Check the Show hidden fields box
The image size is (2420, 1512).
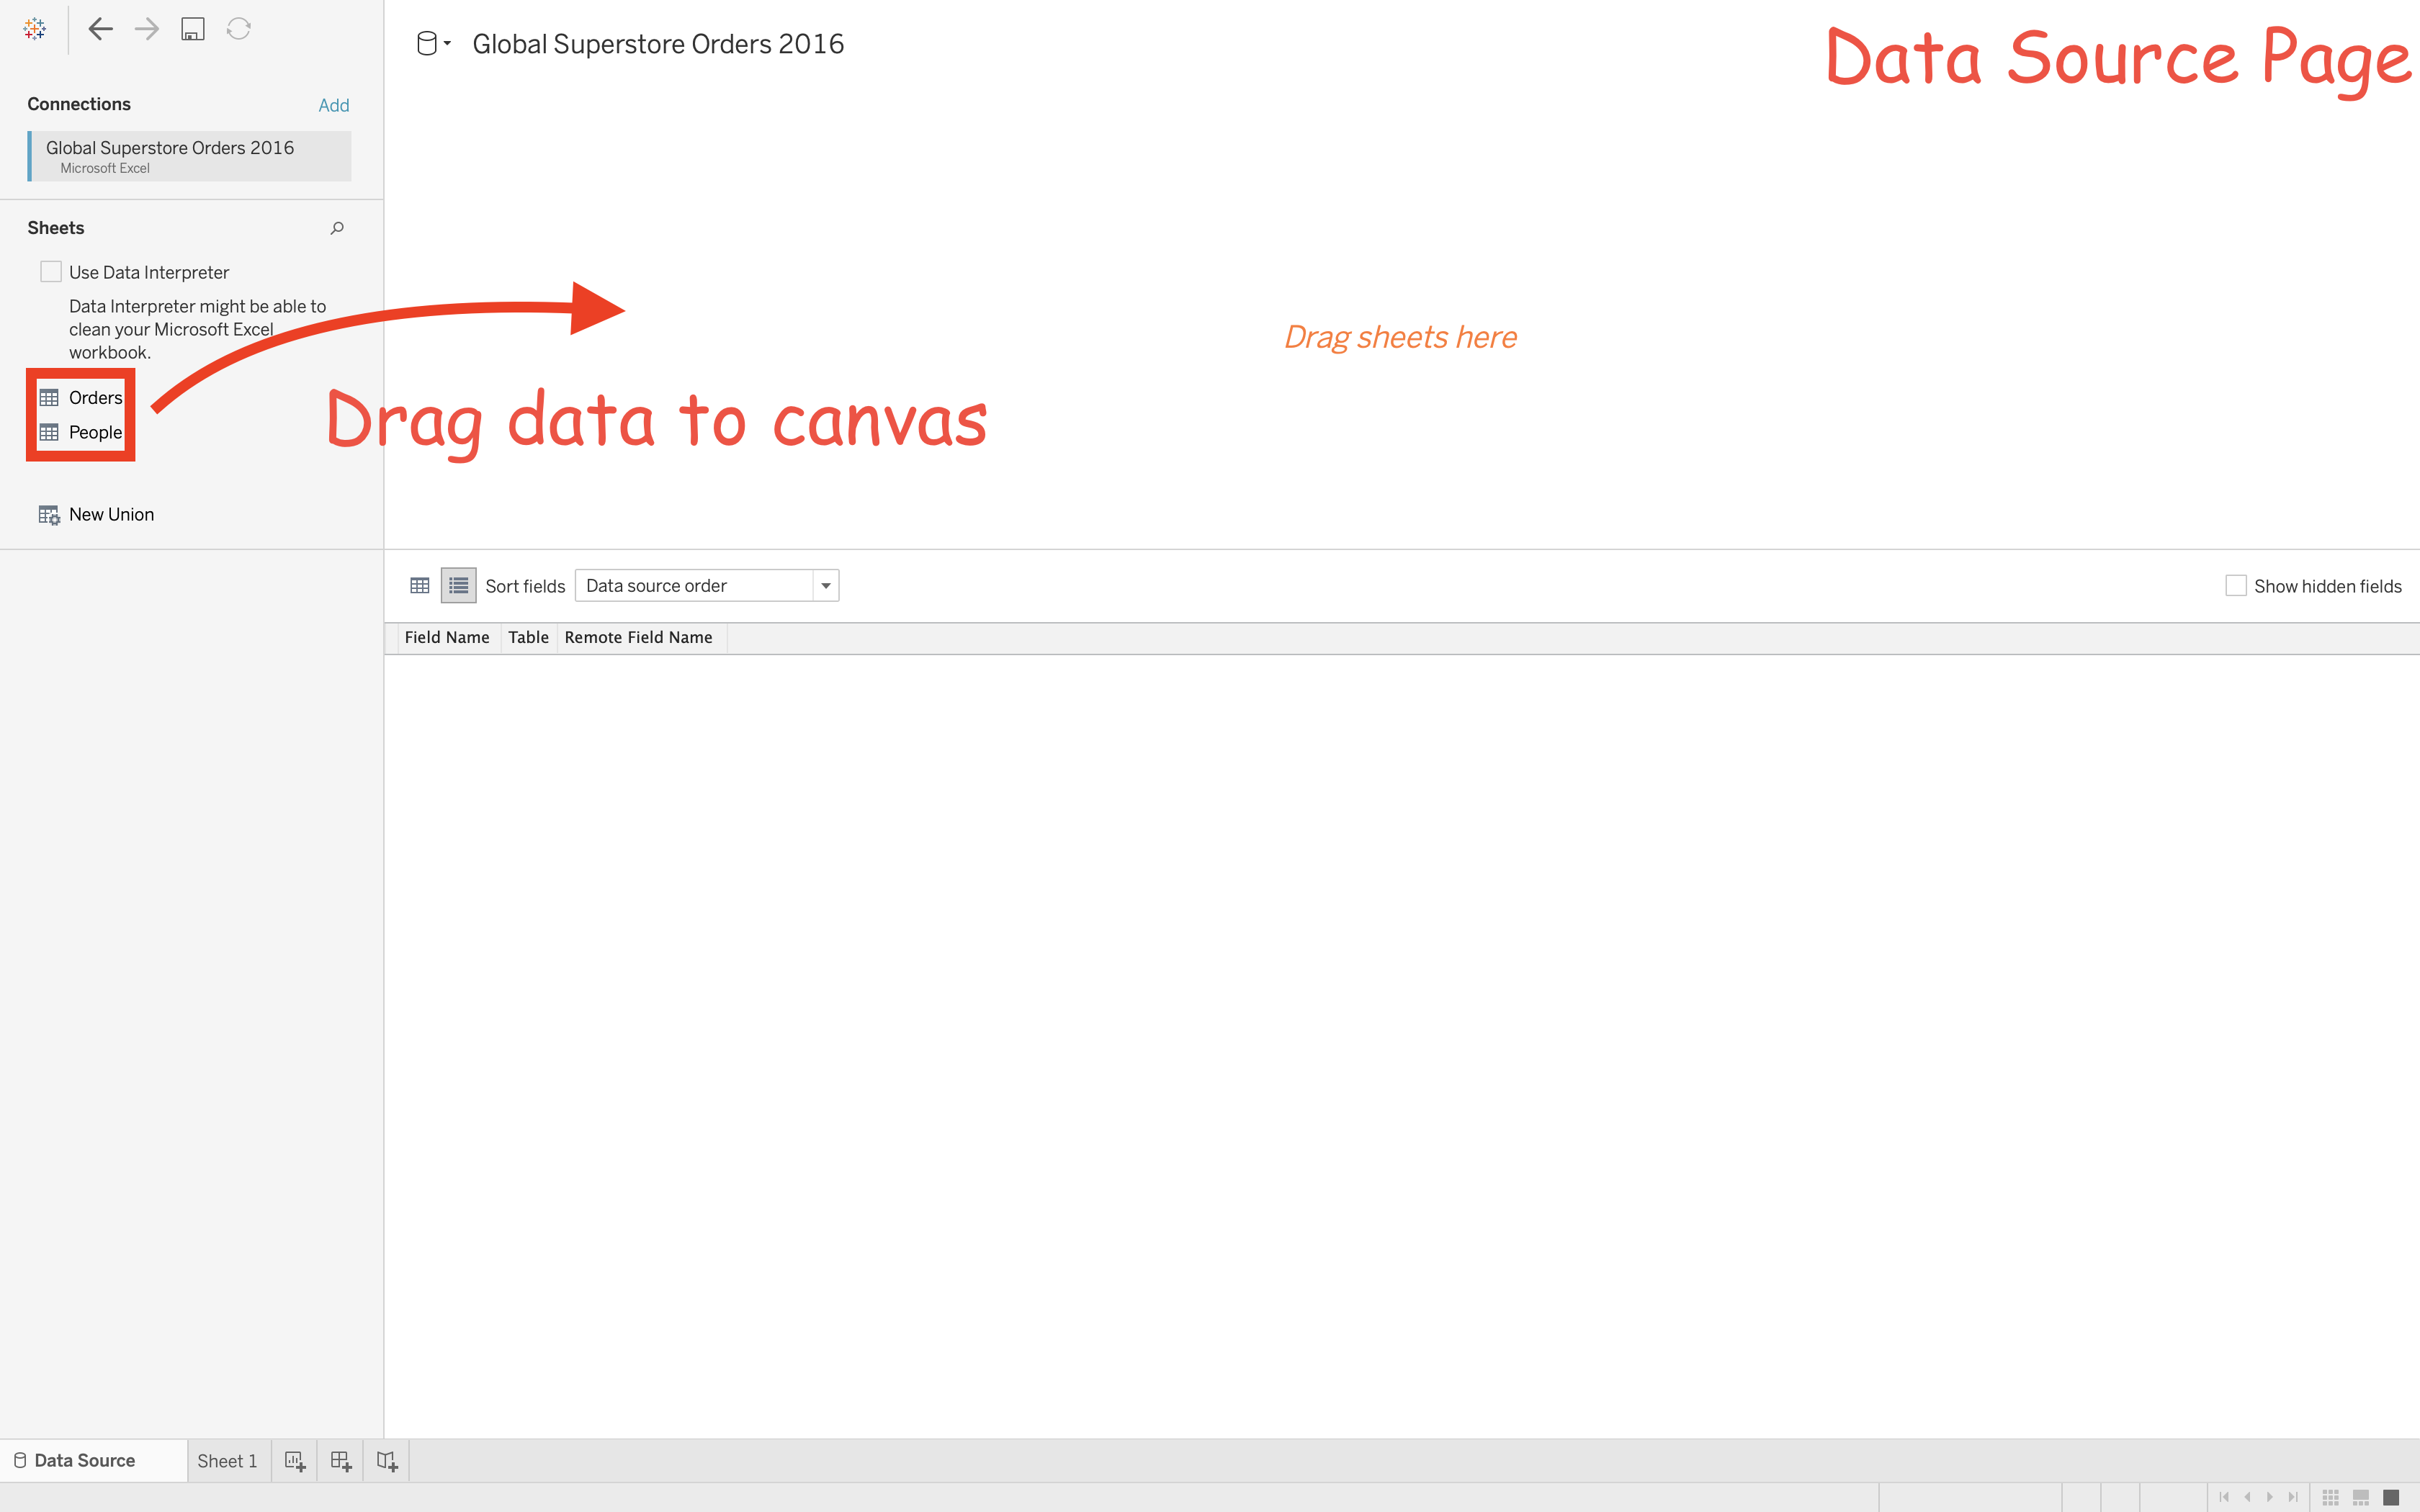tap(2235, 586)
